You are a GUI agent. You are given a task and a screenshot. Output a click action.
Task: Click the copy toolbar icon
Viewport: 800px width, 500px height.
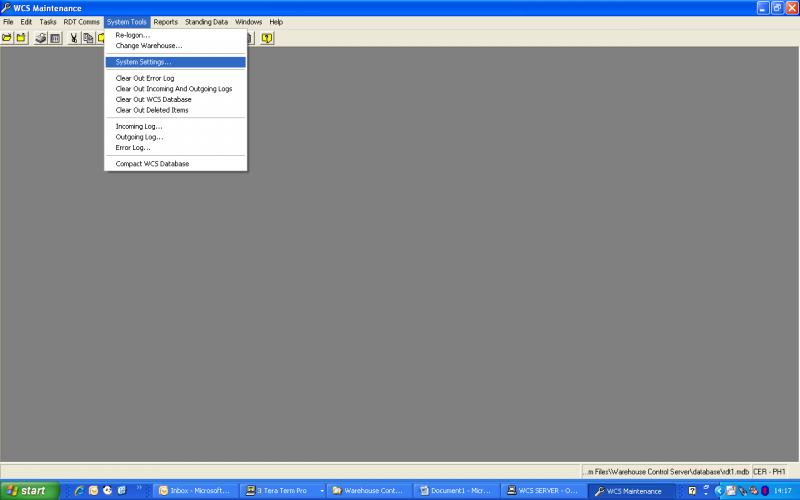(88, 38)
